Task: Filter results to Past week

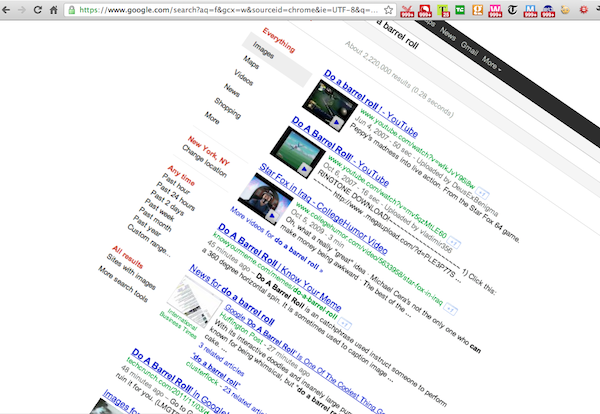Action: (159, 210)
